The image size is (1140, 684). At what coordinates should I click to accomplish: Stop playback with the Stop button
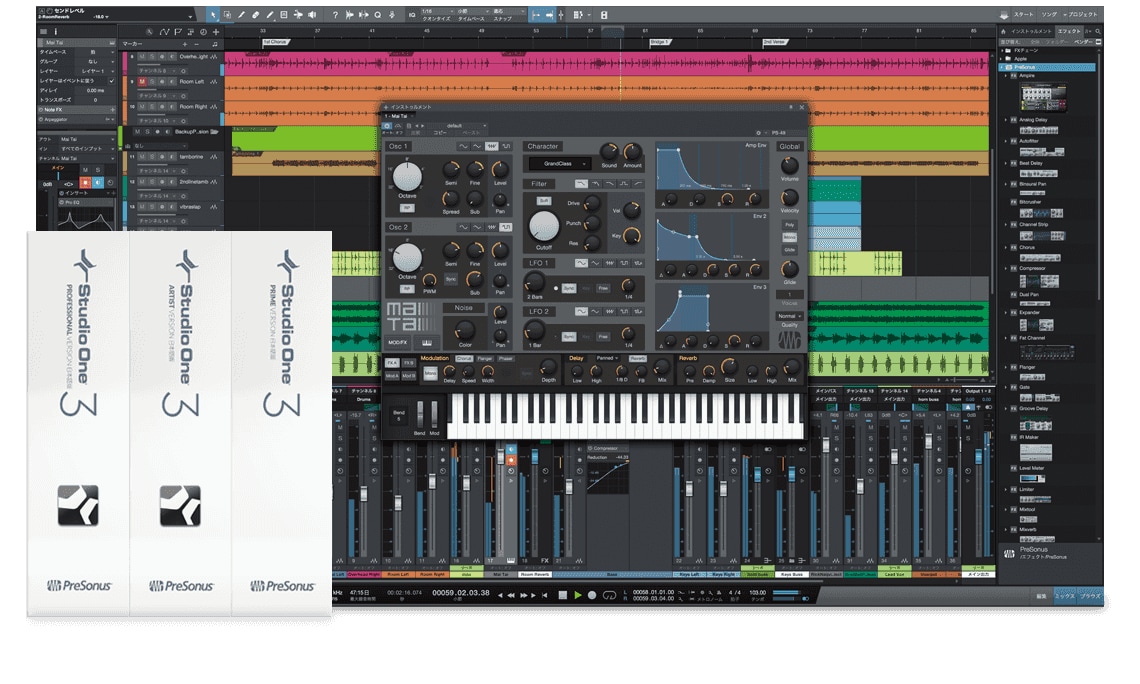pyautogui.click(x=562, y=595)
